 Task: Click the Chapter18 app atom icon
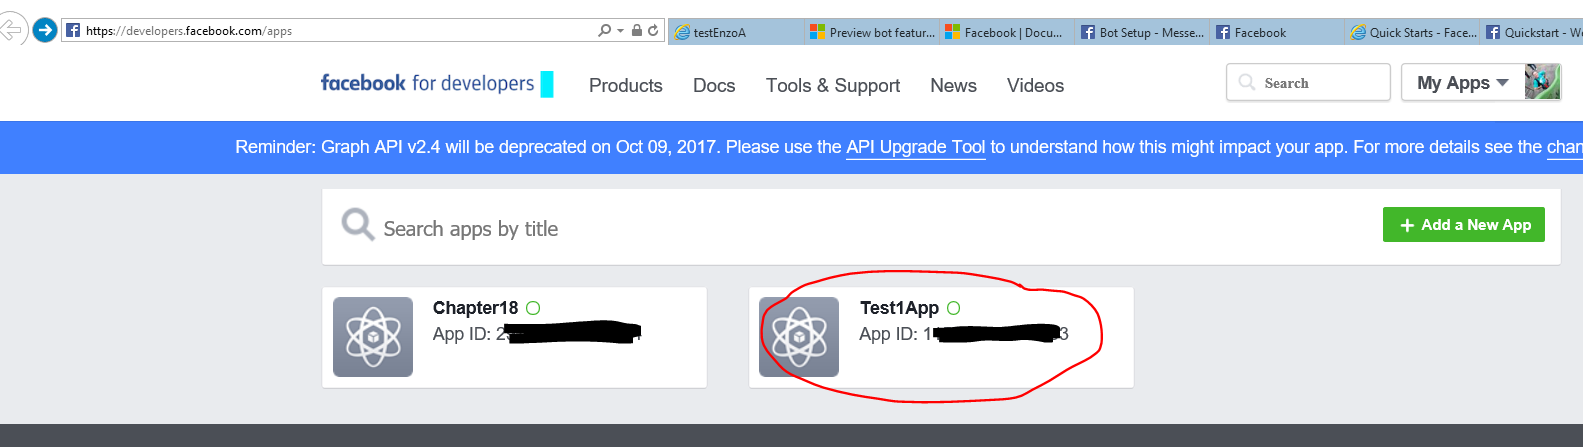point(373,337)
